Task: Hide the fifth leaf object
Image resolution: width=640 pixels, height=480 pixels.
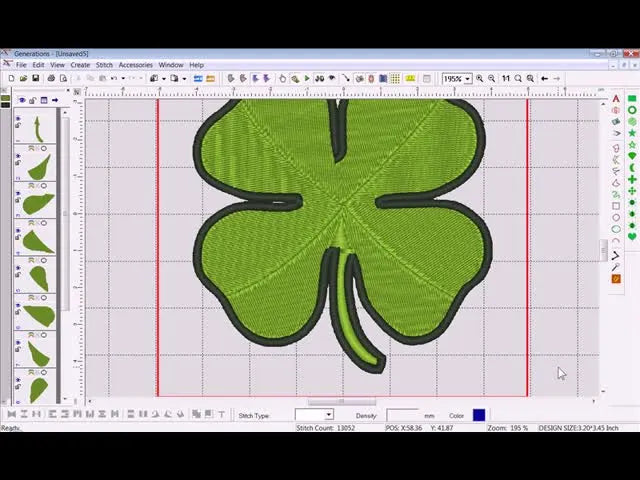Action: tap(18, 268)
